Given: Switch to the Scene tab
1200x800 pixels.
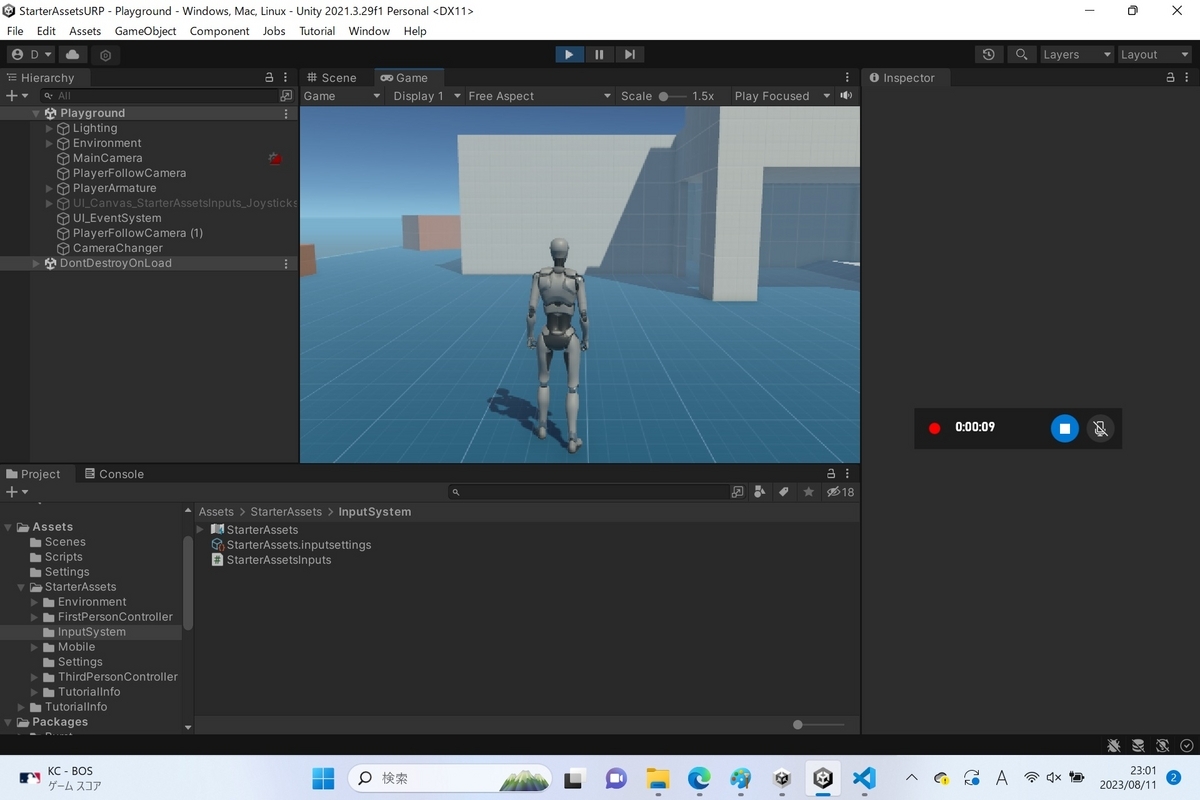Looking at the screenshot, I should [332, 78].
